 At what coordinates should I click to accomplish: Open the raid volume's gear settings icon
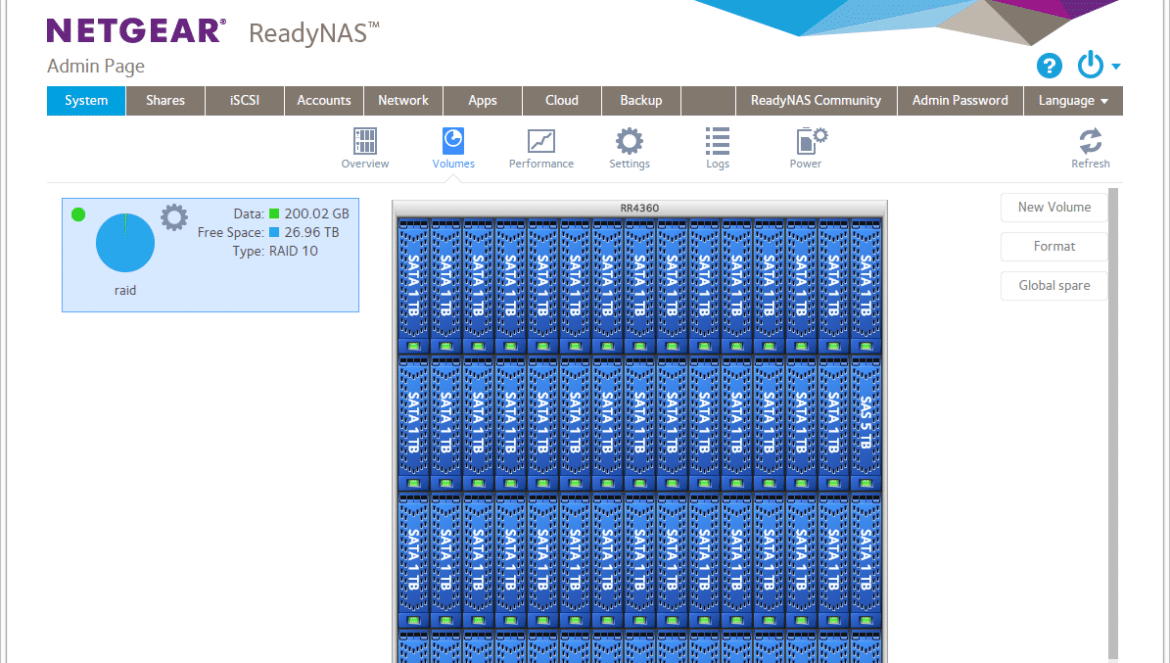(x=174, y=217)
